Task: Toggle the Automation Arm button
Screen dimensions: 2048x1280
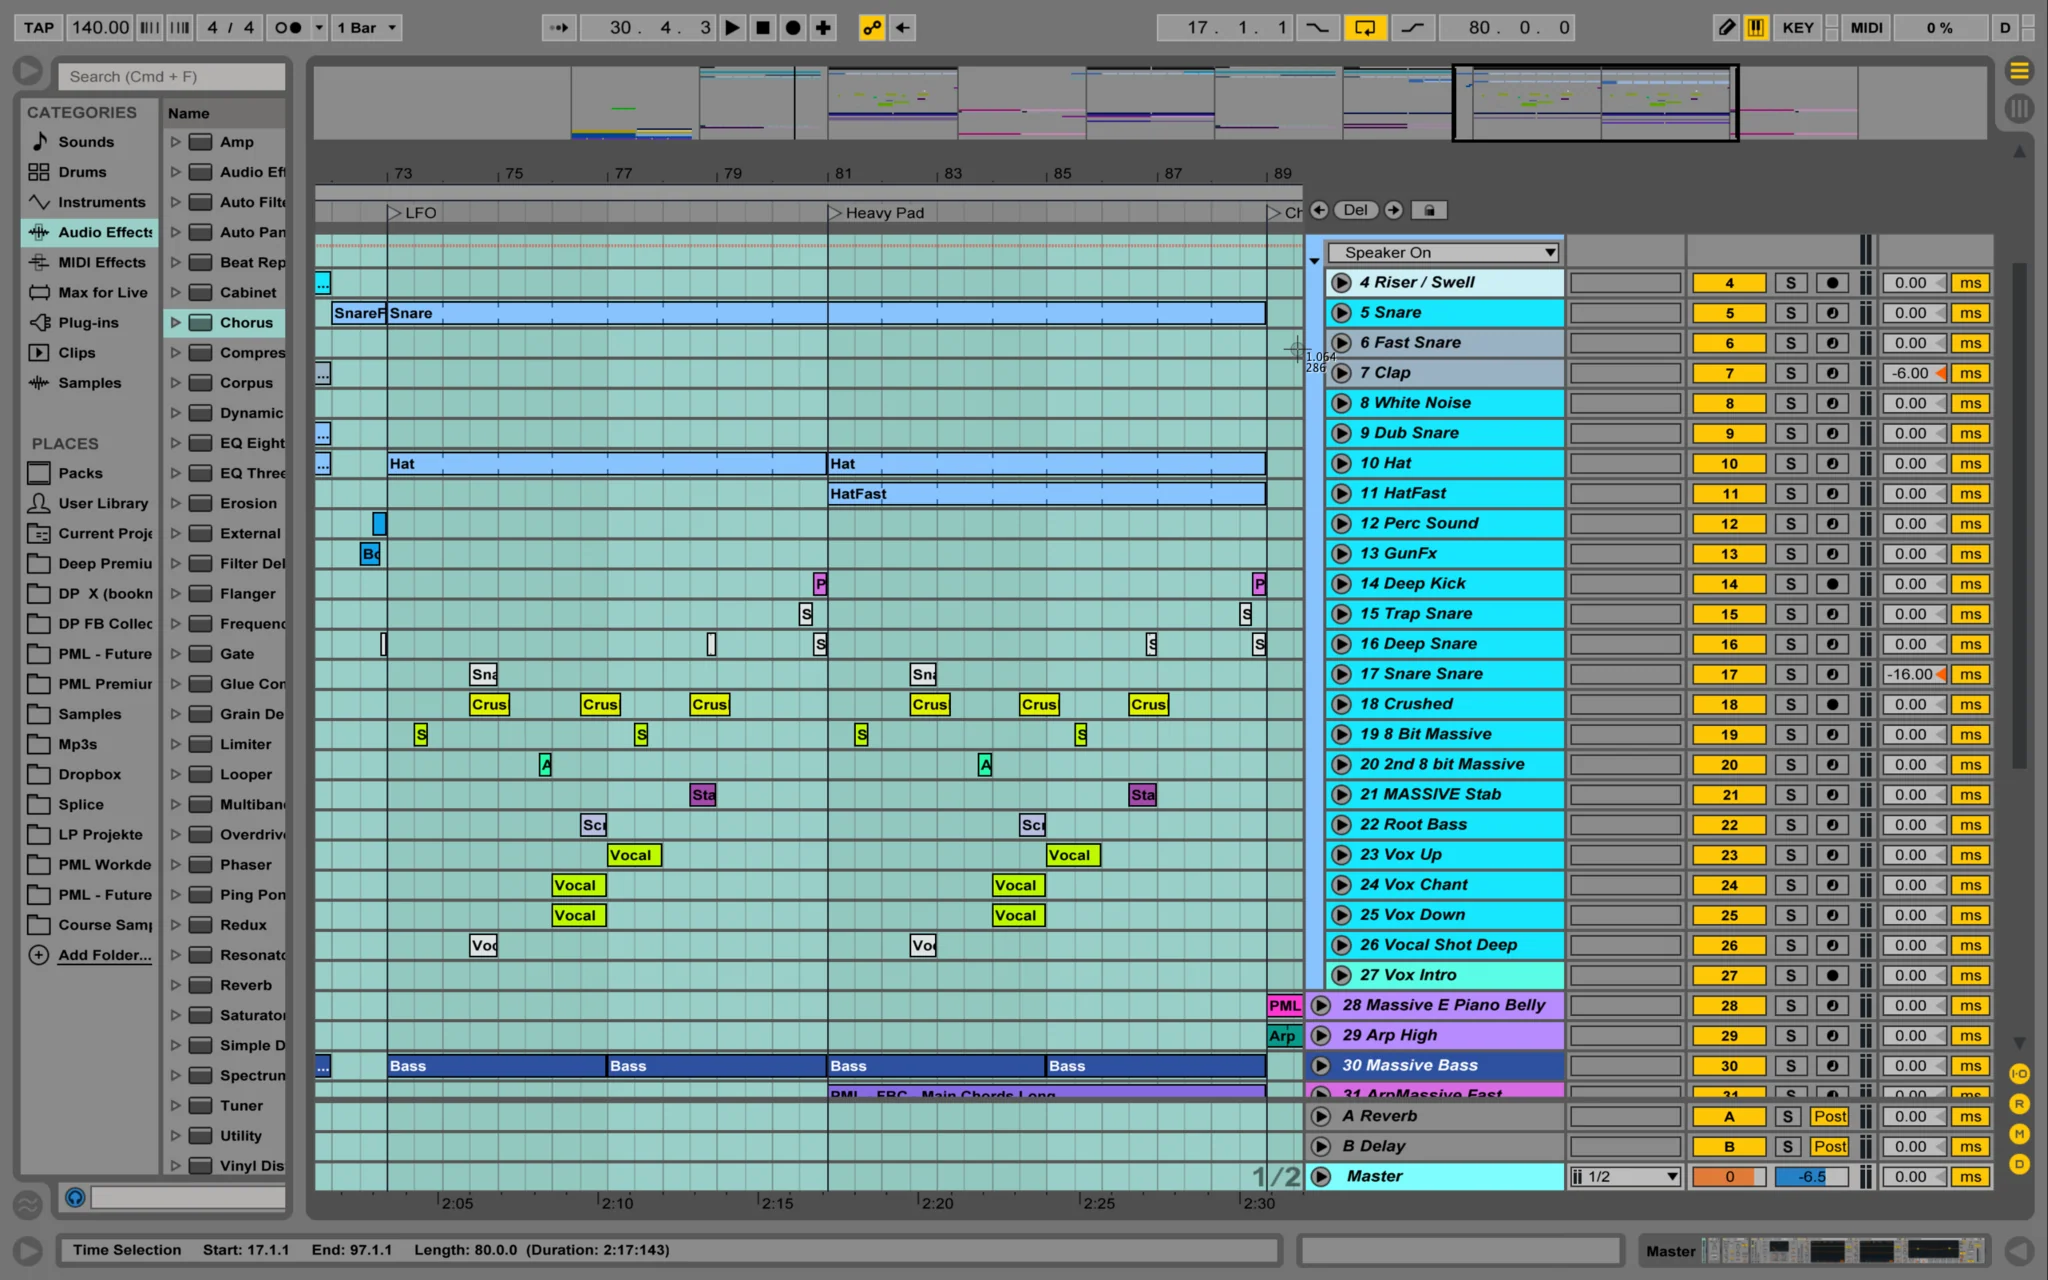Action: tap(872, 28)
